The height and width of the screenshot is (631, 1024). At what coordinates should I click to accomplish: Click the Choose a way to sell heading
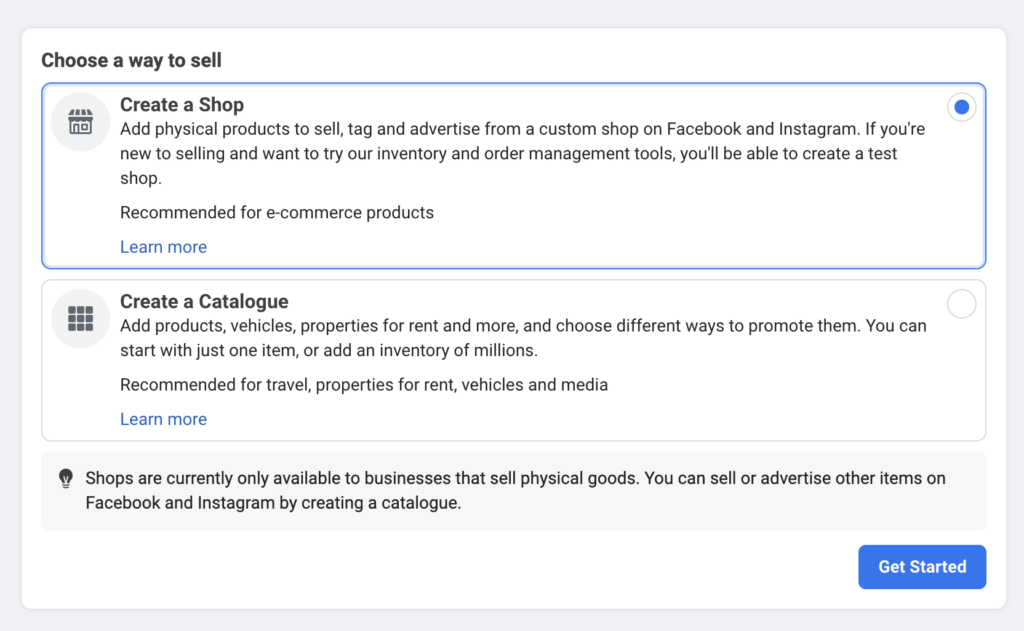pos(130,60)
